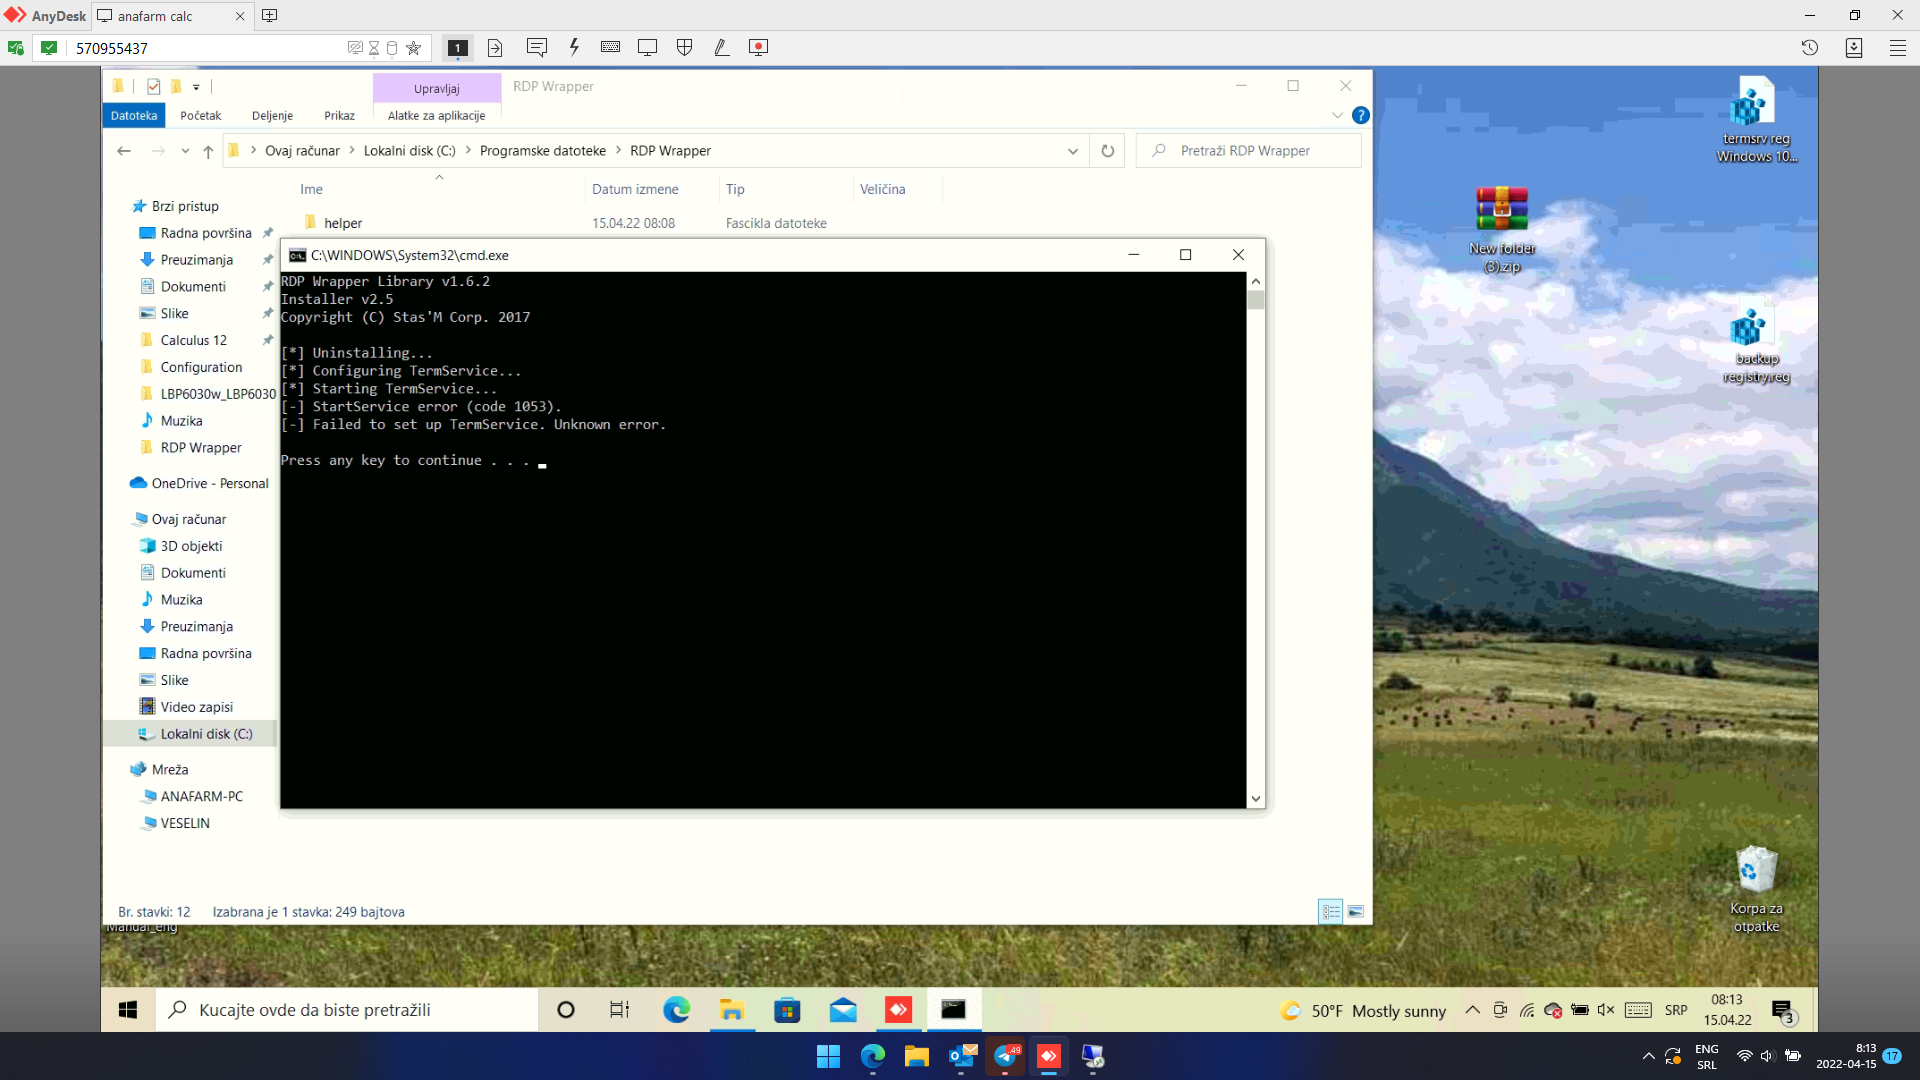The height and width of the screenshot is (1080, 1920).
Task: Expand the address bar history dropdown
Action: tap(1073, 151)
